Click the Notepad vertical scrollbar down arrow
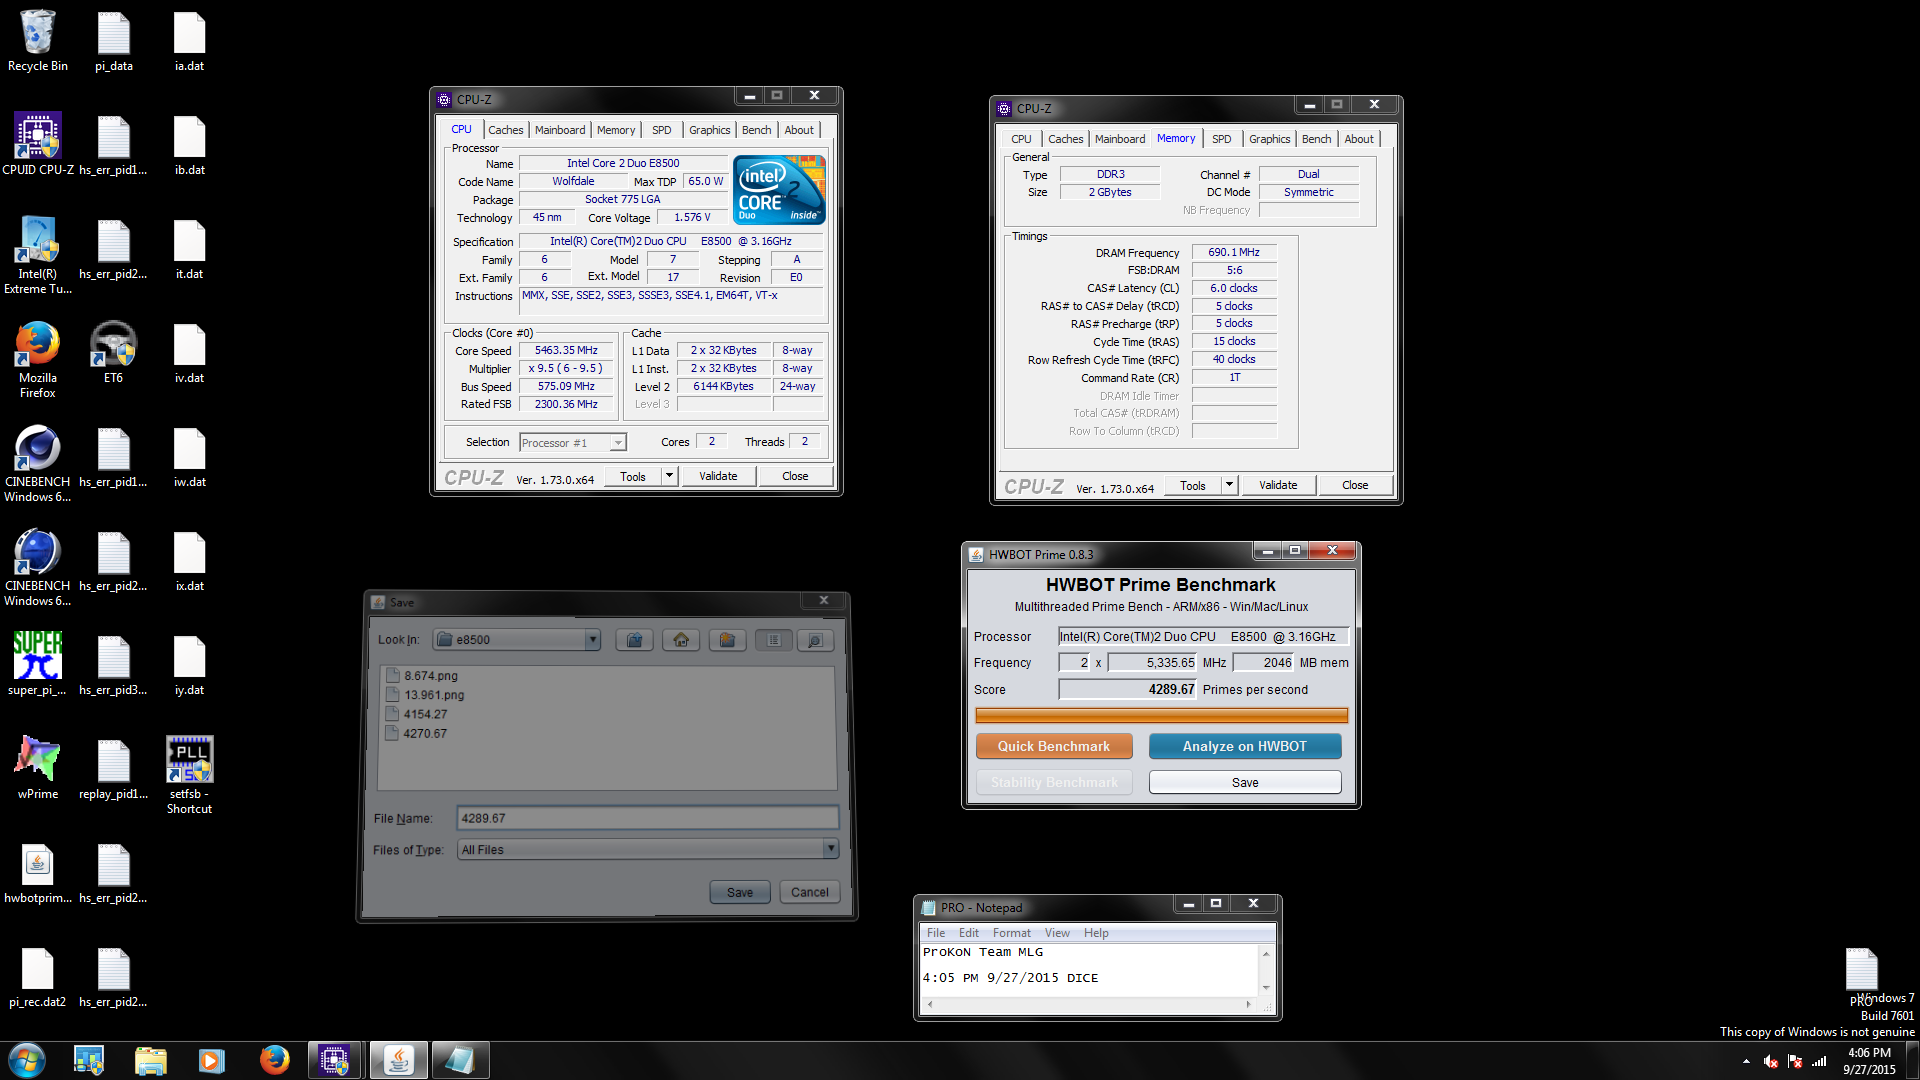The height and width of the screenshot is (1080, 1920). coord(1266,987)
